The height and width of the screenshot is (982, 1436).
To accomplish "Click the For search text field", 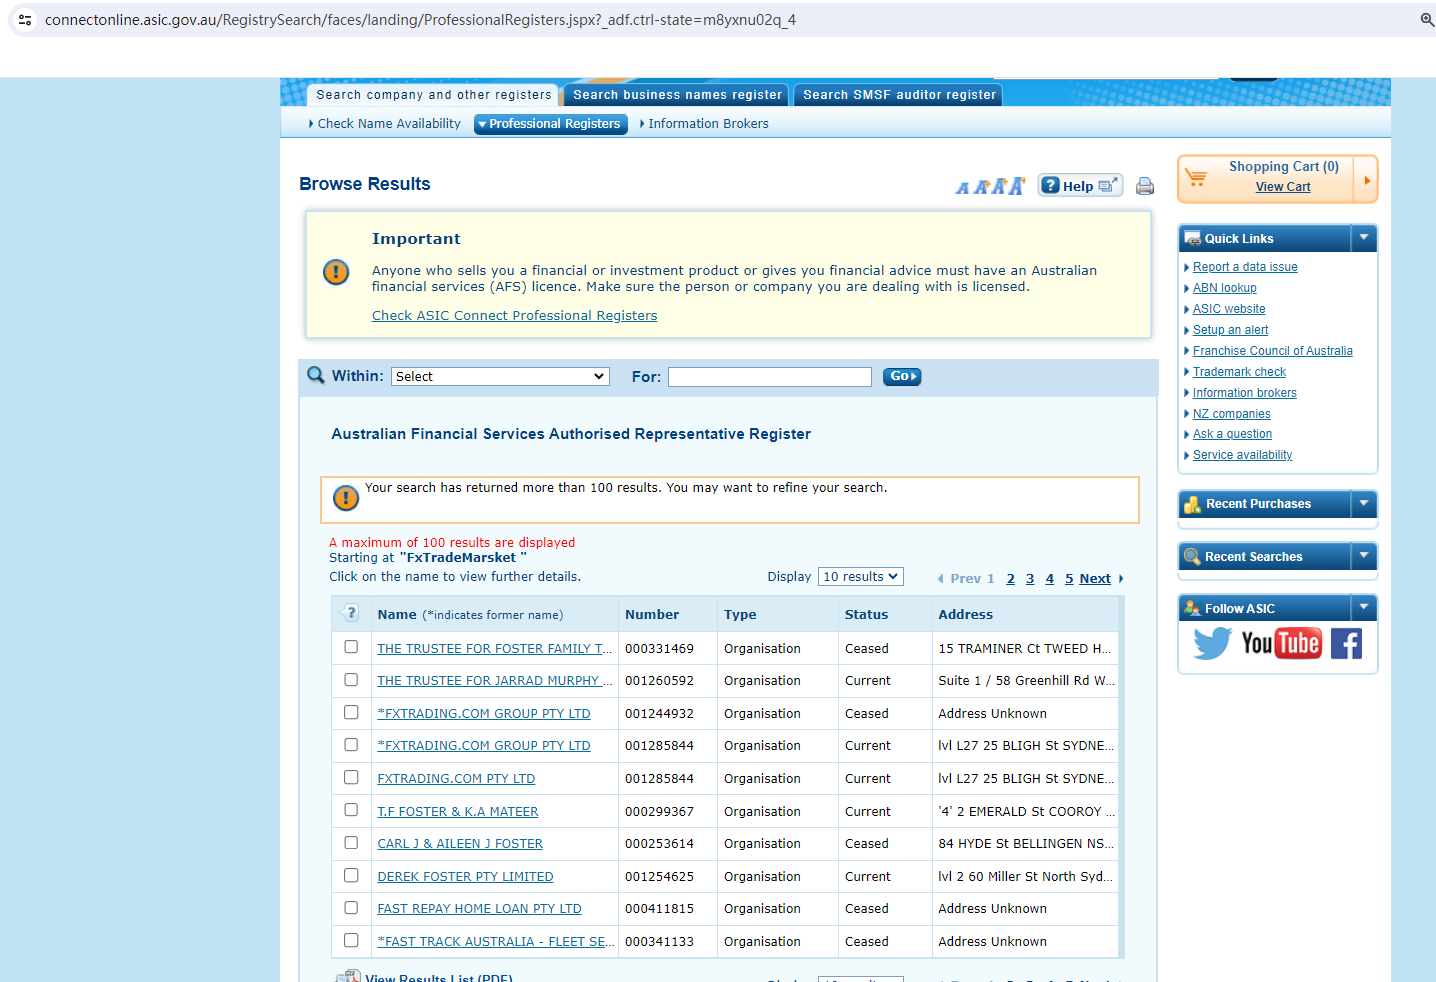I will 770,377.
